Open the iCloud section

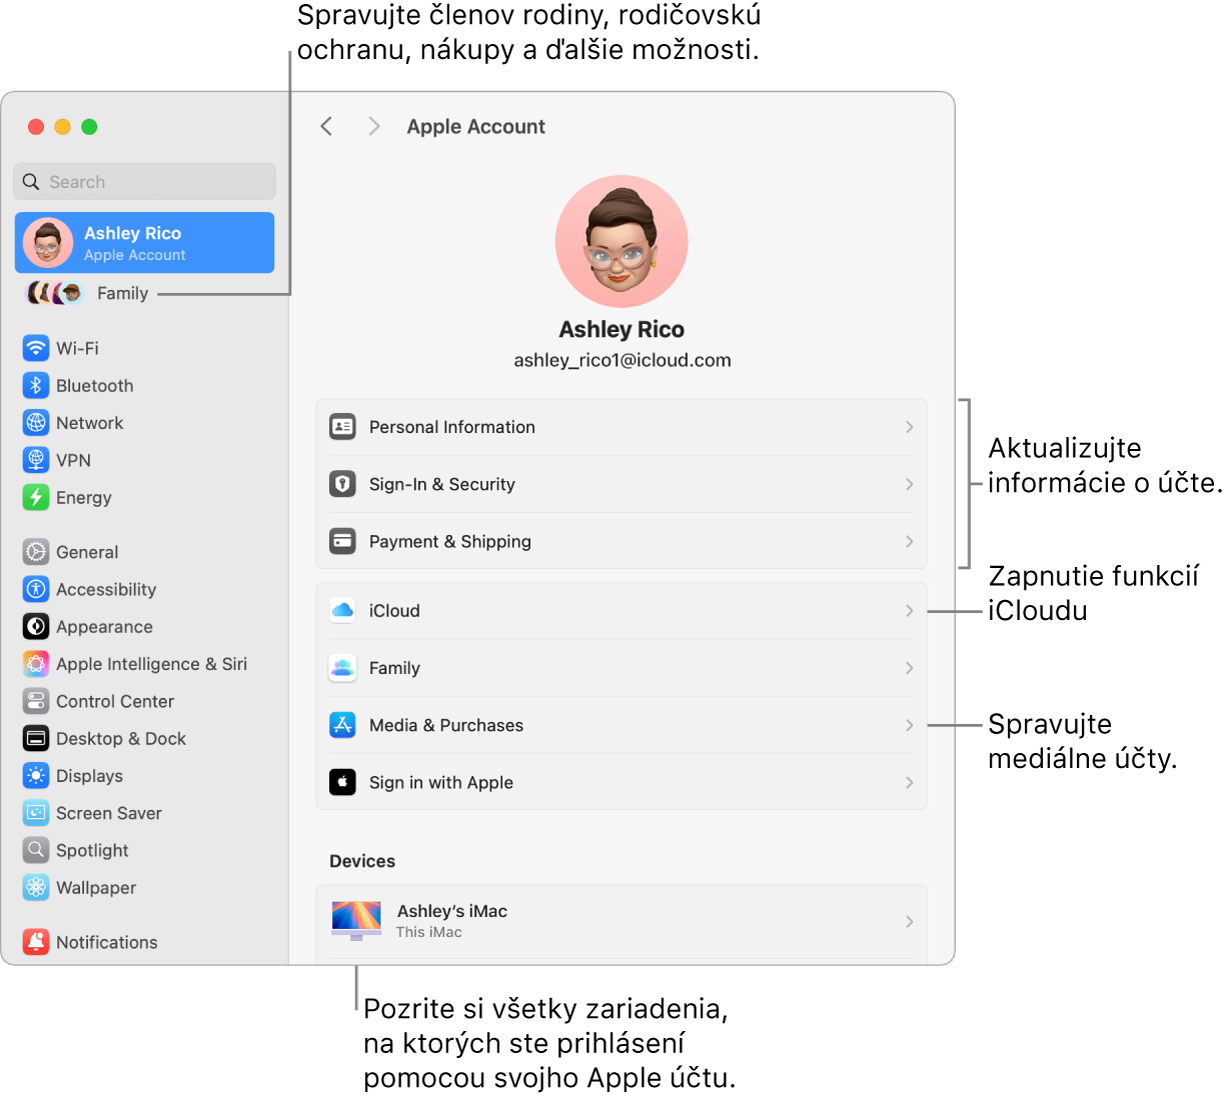tap(621, 610)
